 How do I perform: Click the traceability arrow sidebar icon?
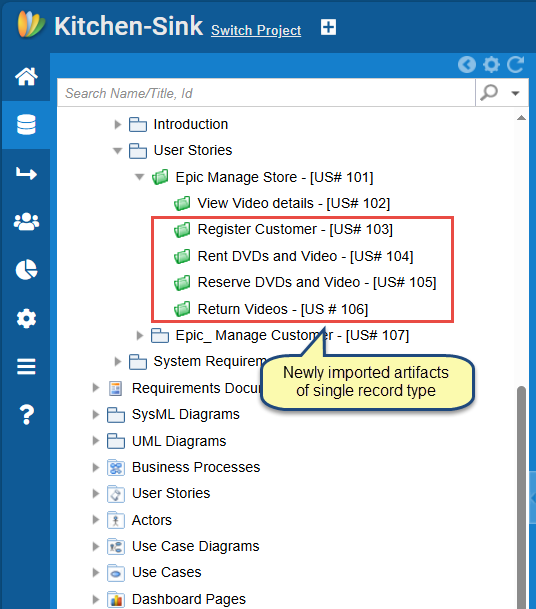click(x=26, y=173)
